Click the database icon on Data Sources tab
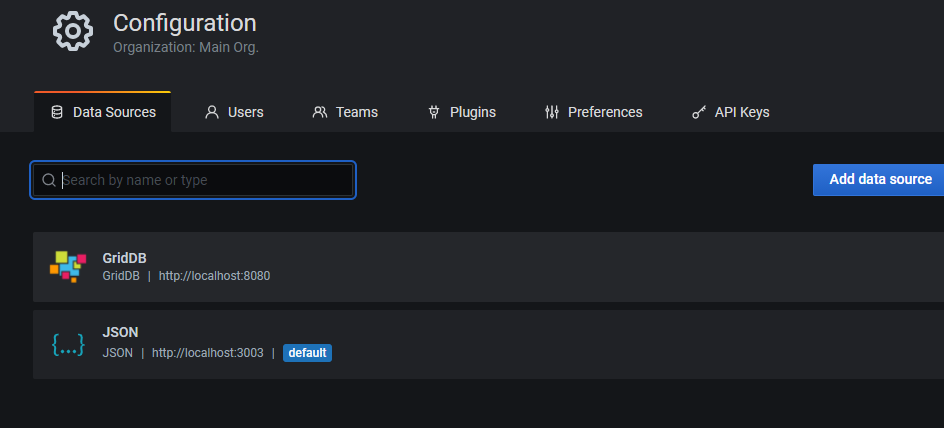This screenshot has width=944, height=428. (57, 112)
